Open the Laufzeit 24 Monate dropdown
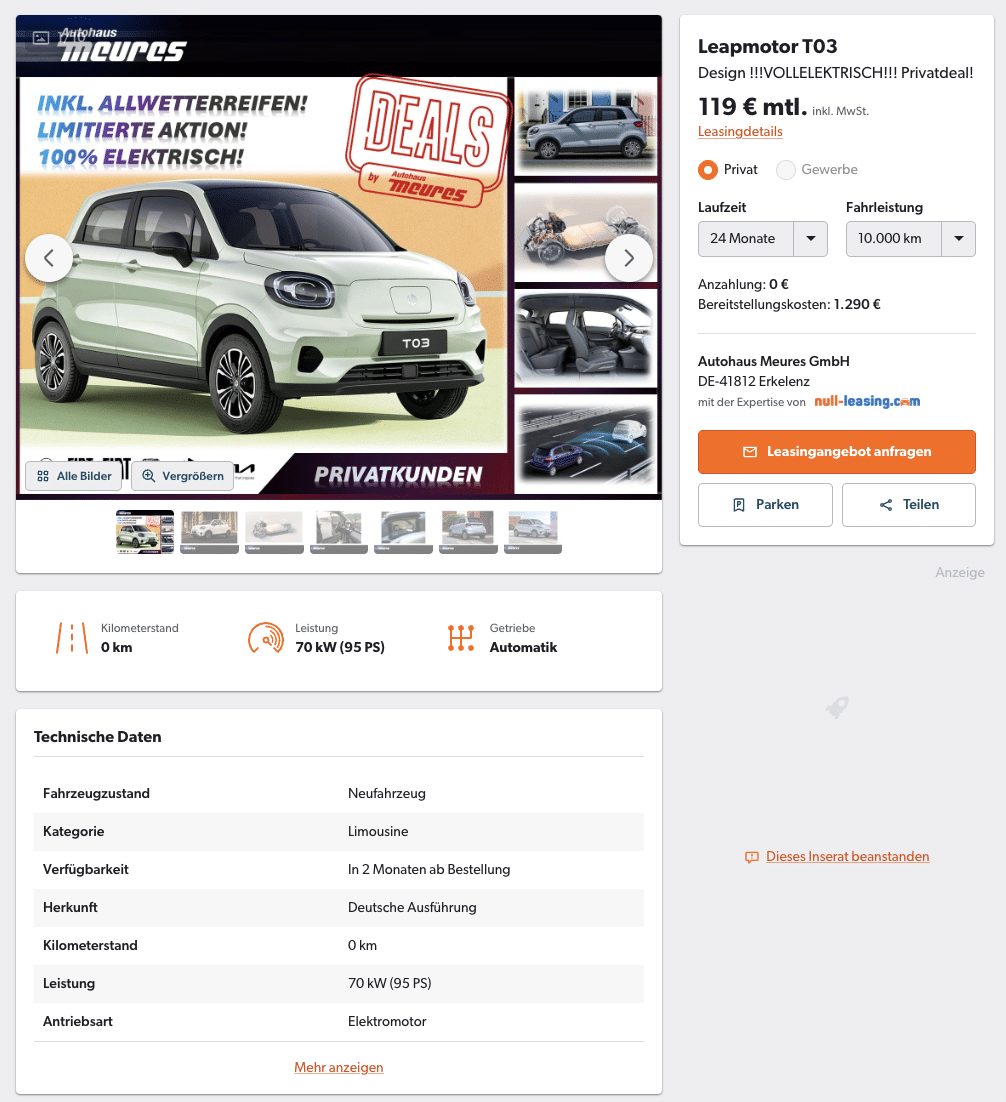 coord(763,239)
